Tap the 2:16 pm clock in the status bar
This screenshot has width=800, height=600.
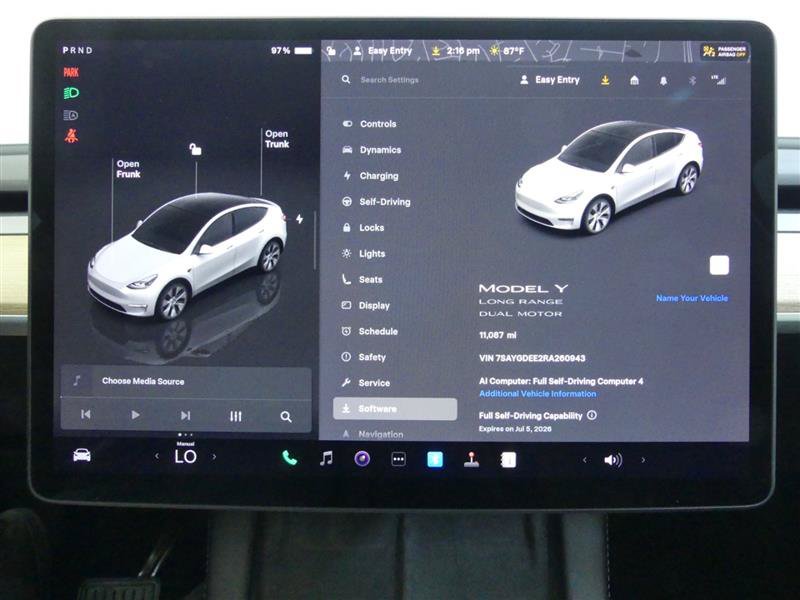(463, 51)
